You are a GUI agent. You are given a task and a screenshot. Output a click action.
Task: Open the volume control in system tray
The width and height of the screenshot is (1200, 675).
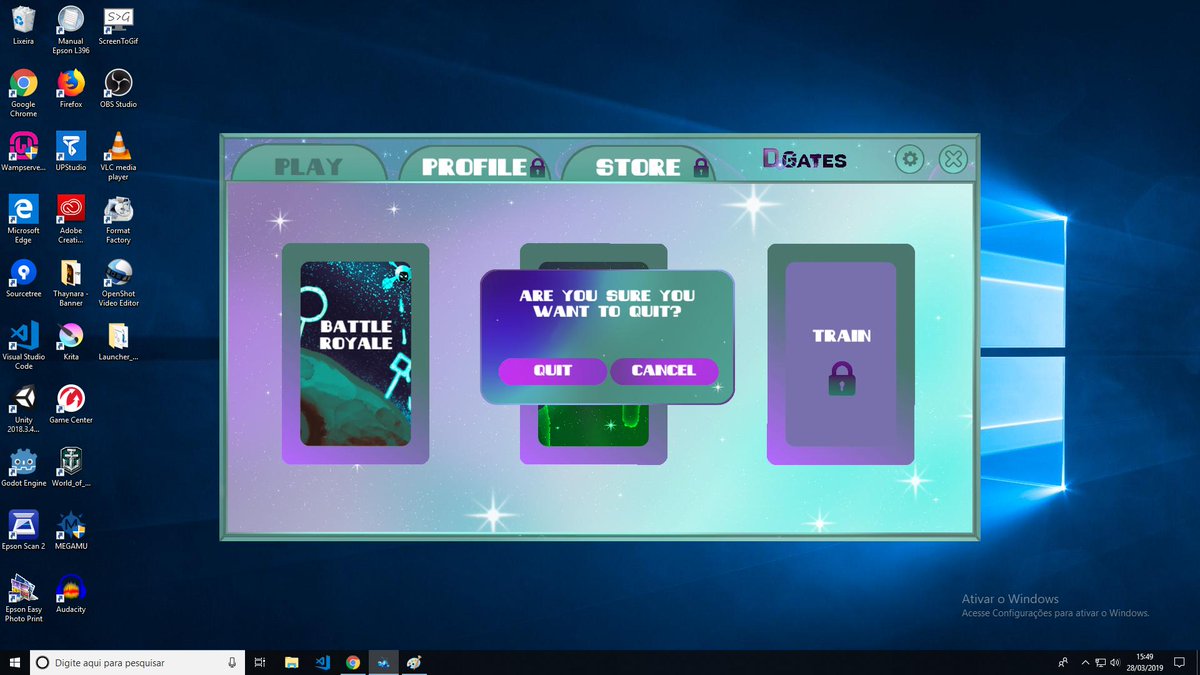pyautogui.click(x=1117, y=662)
